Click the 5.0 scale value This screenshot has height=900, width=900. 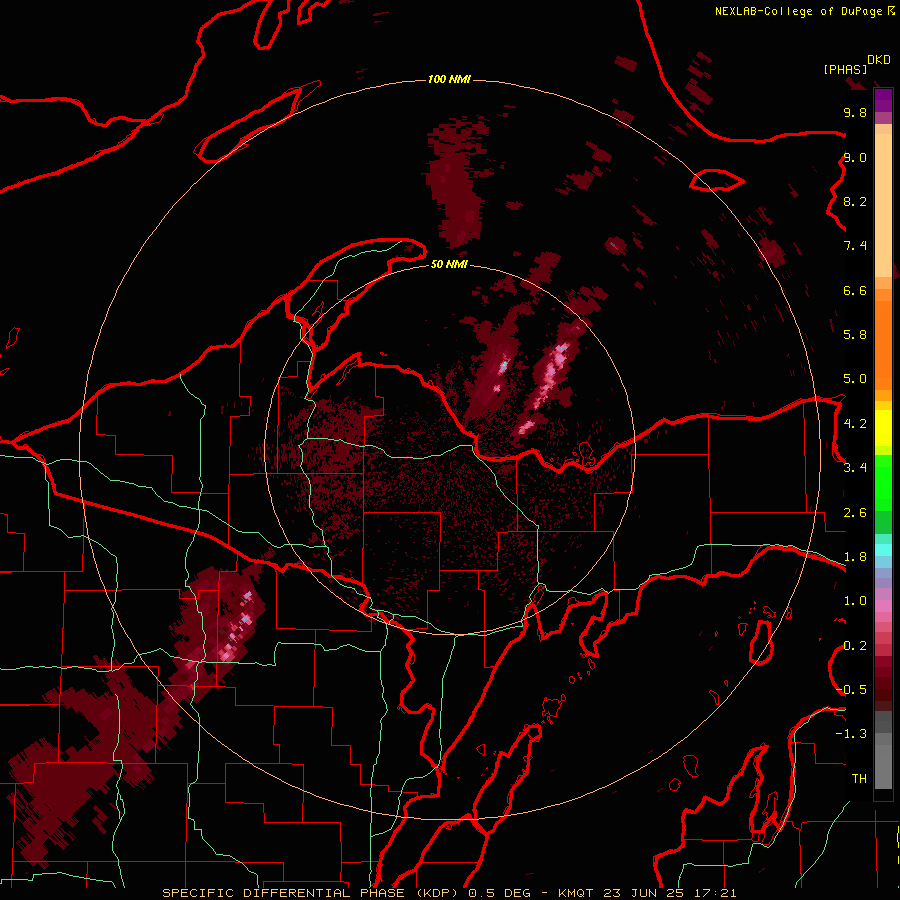[855, 379]
